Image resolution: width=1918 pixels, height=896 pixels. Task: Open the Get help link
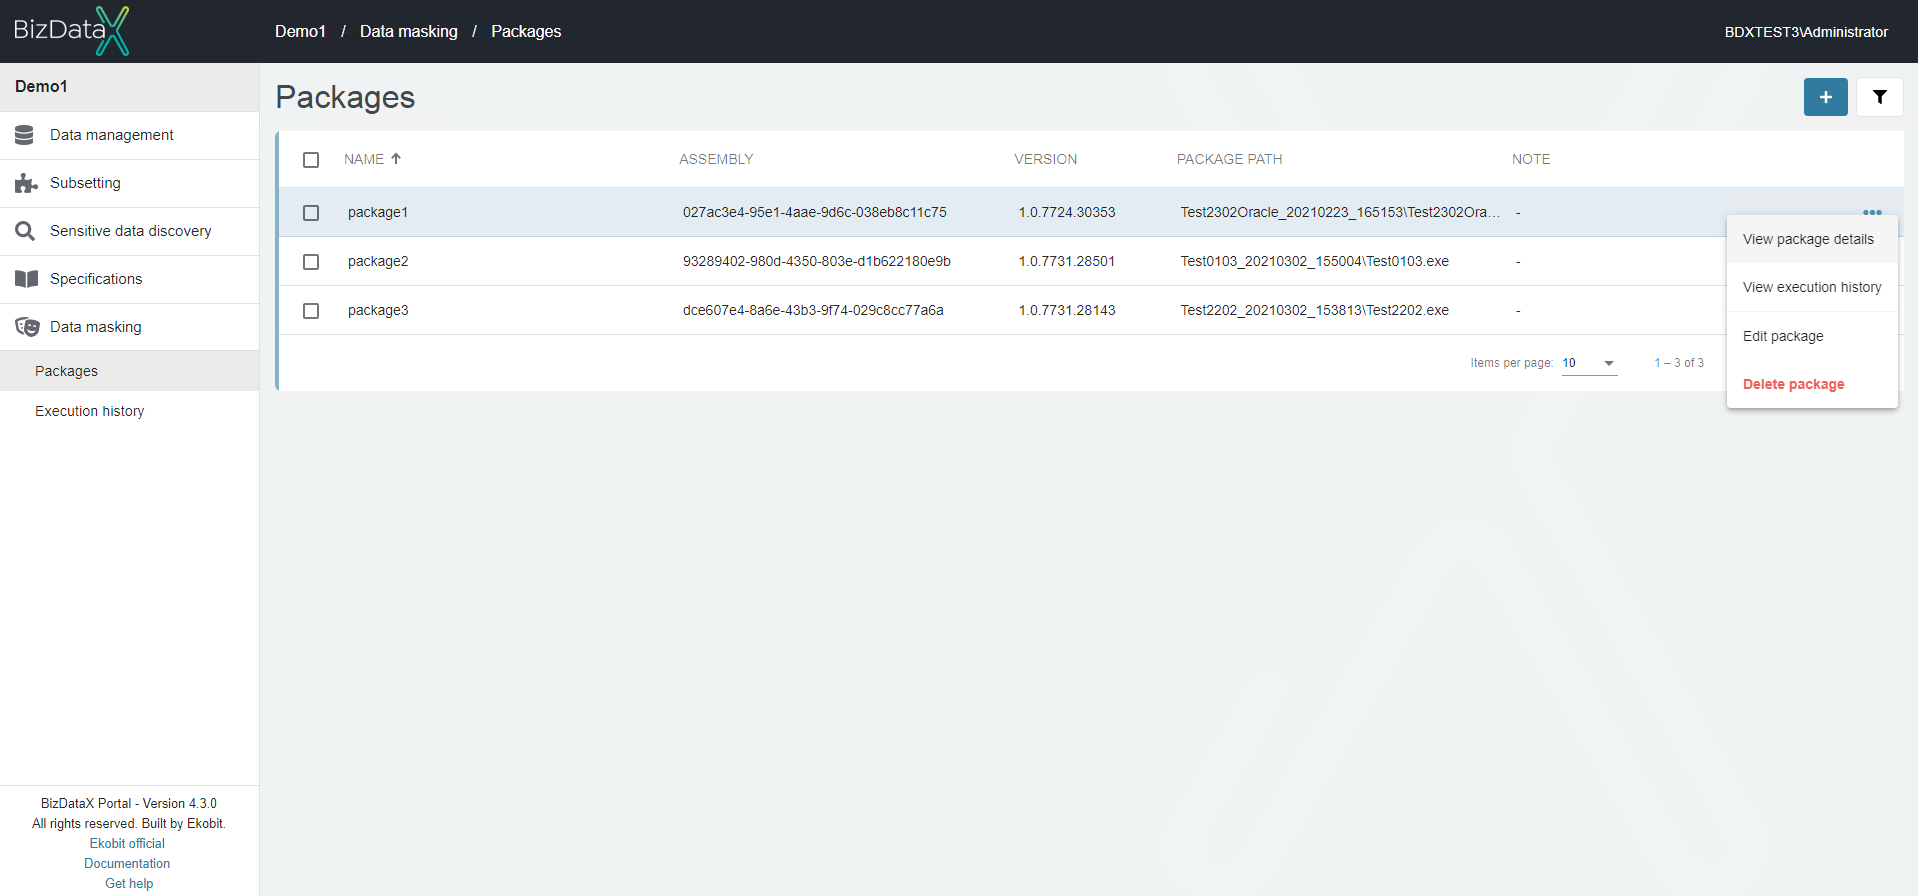(x=129, y=883)
